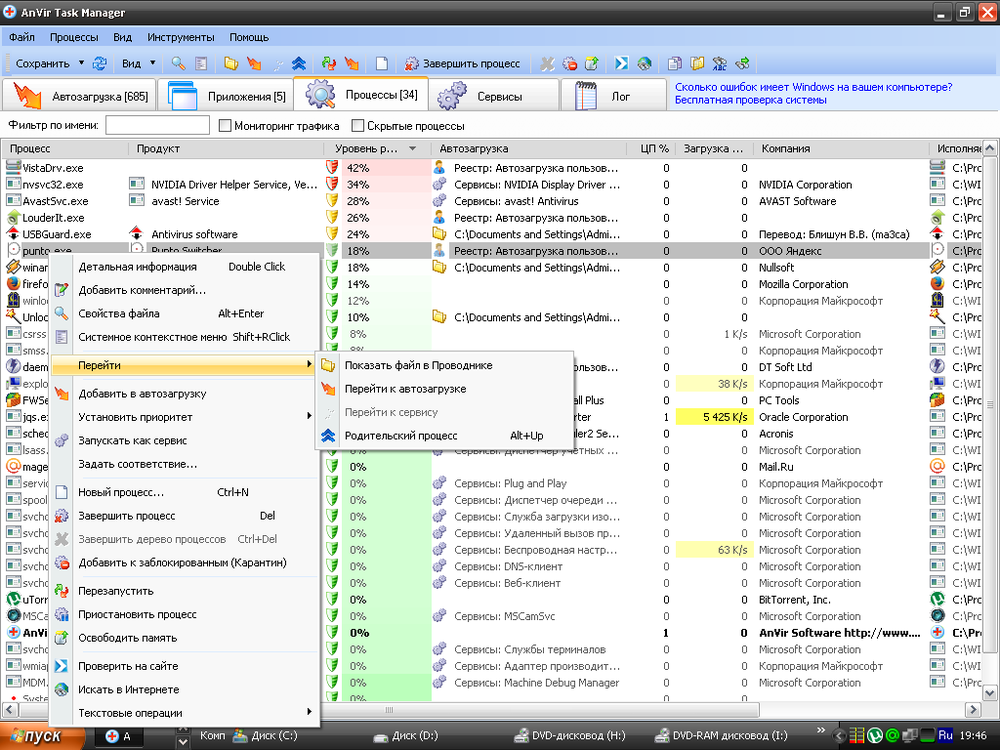
Task: Select Проверить на сайте menu entry
Action: [184, 666]
